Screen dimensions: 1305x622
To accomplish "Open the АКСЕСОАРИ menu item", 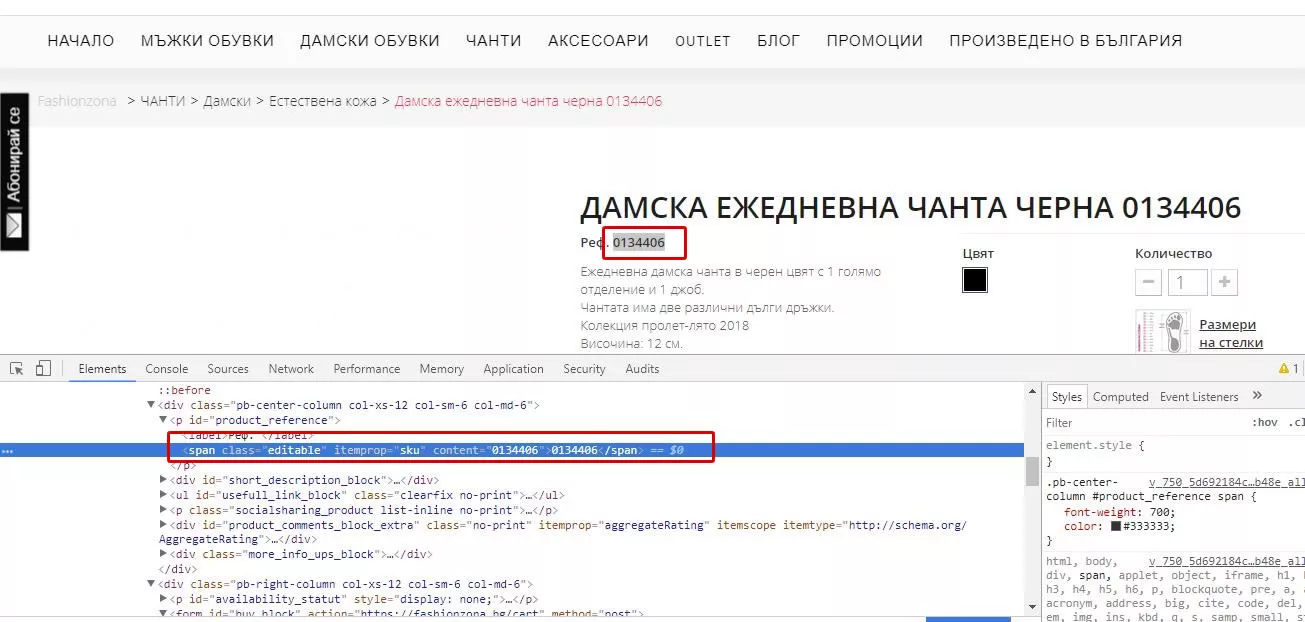I will (x=598, y=41).
